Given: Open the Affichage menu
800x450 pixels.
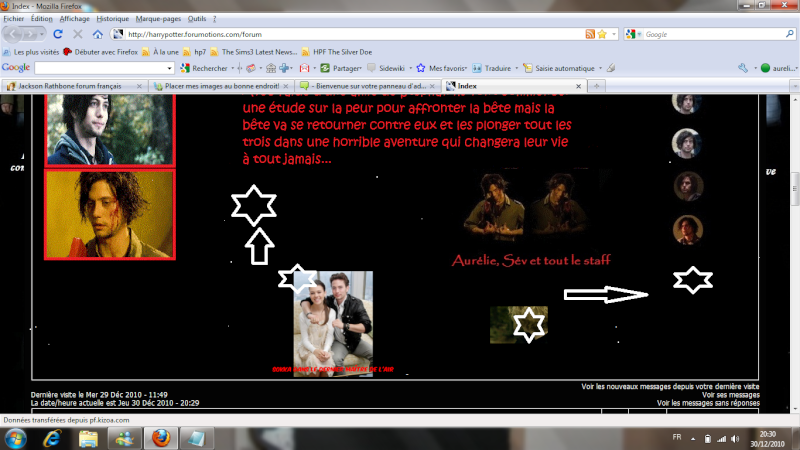Looking at the screenshot, I should pyautogui.click(x=74, y=18).
